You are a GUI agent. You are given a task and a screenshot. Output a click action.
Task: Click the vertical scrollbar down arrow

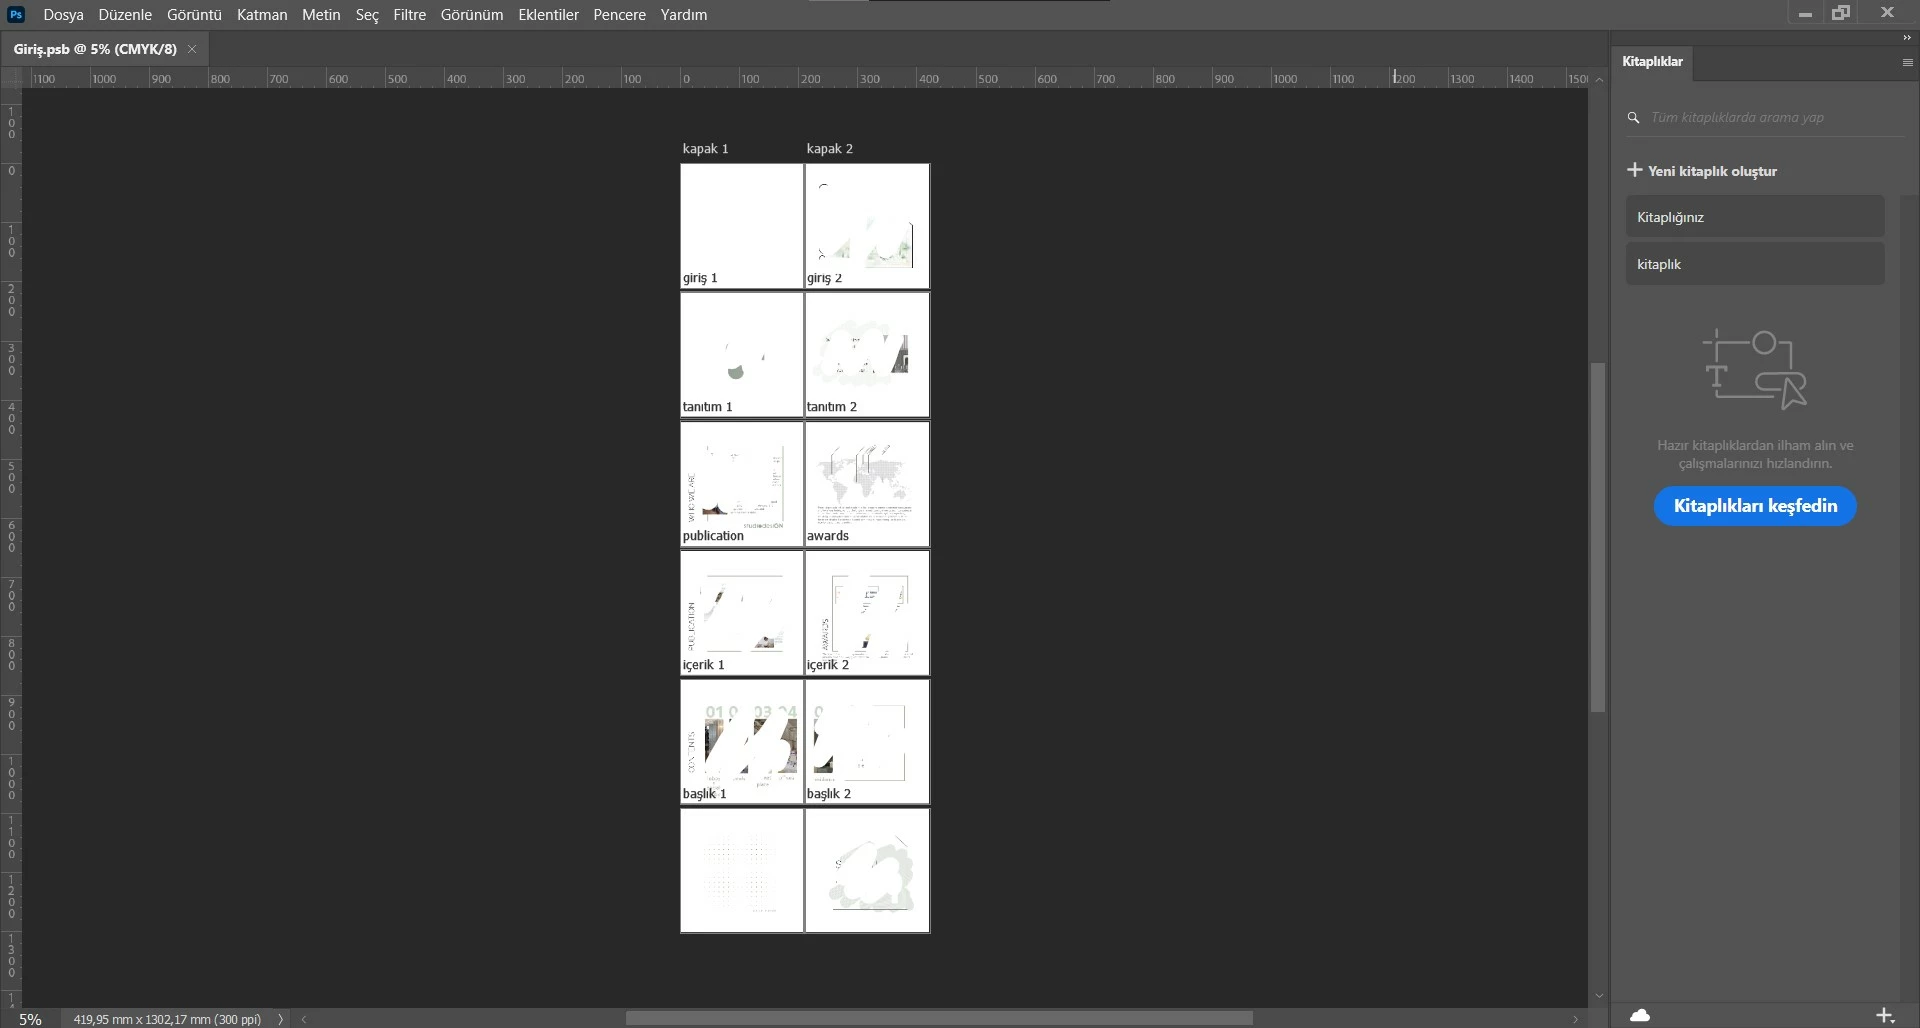1598,996
